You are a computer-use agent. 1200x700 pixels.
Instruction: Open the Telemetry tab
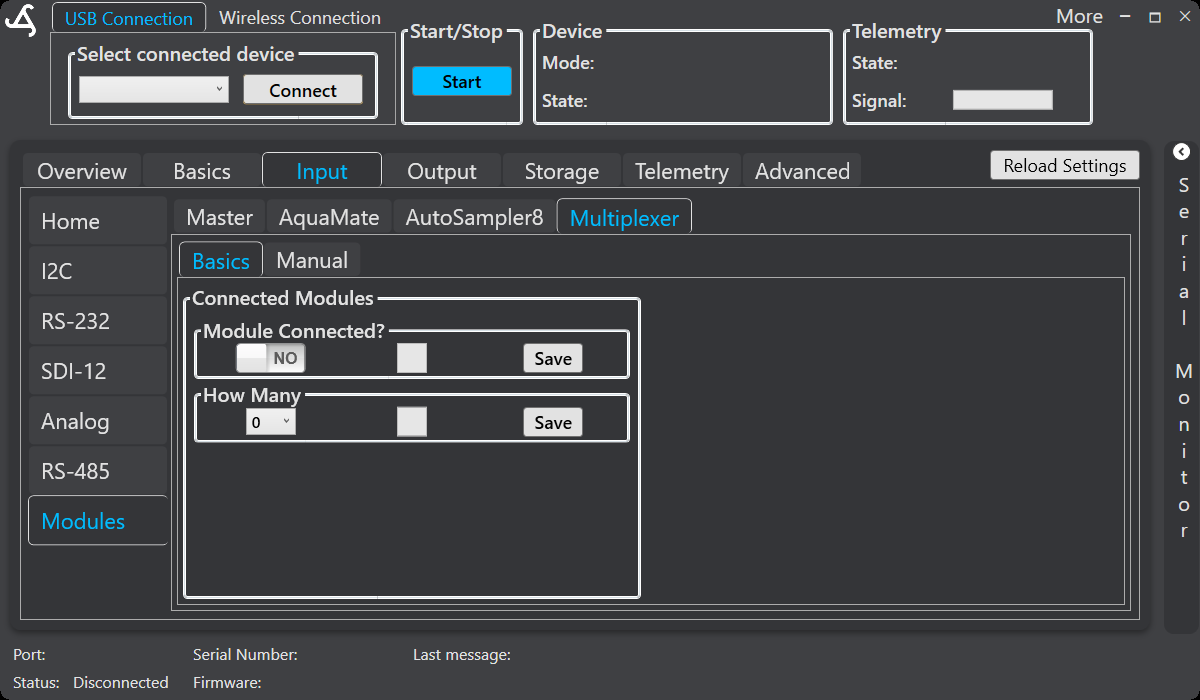pos(682,171)
